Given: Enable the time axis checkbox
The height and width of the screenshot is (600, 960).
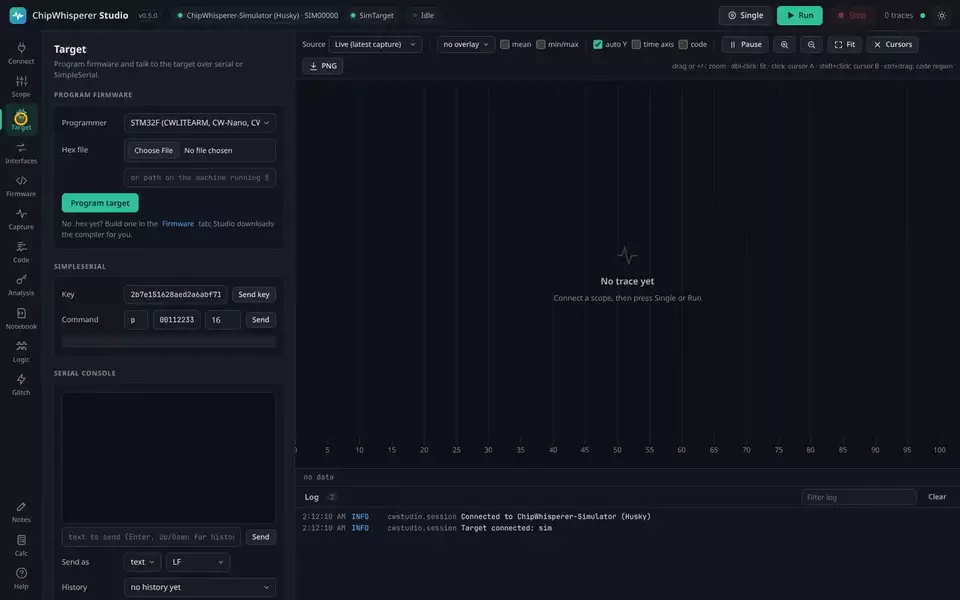Looking at the screenshot, I should [636, 44].
